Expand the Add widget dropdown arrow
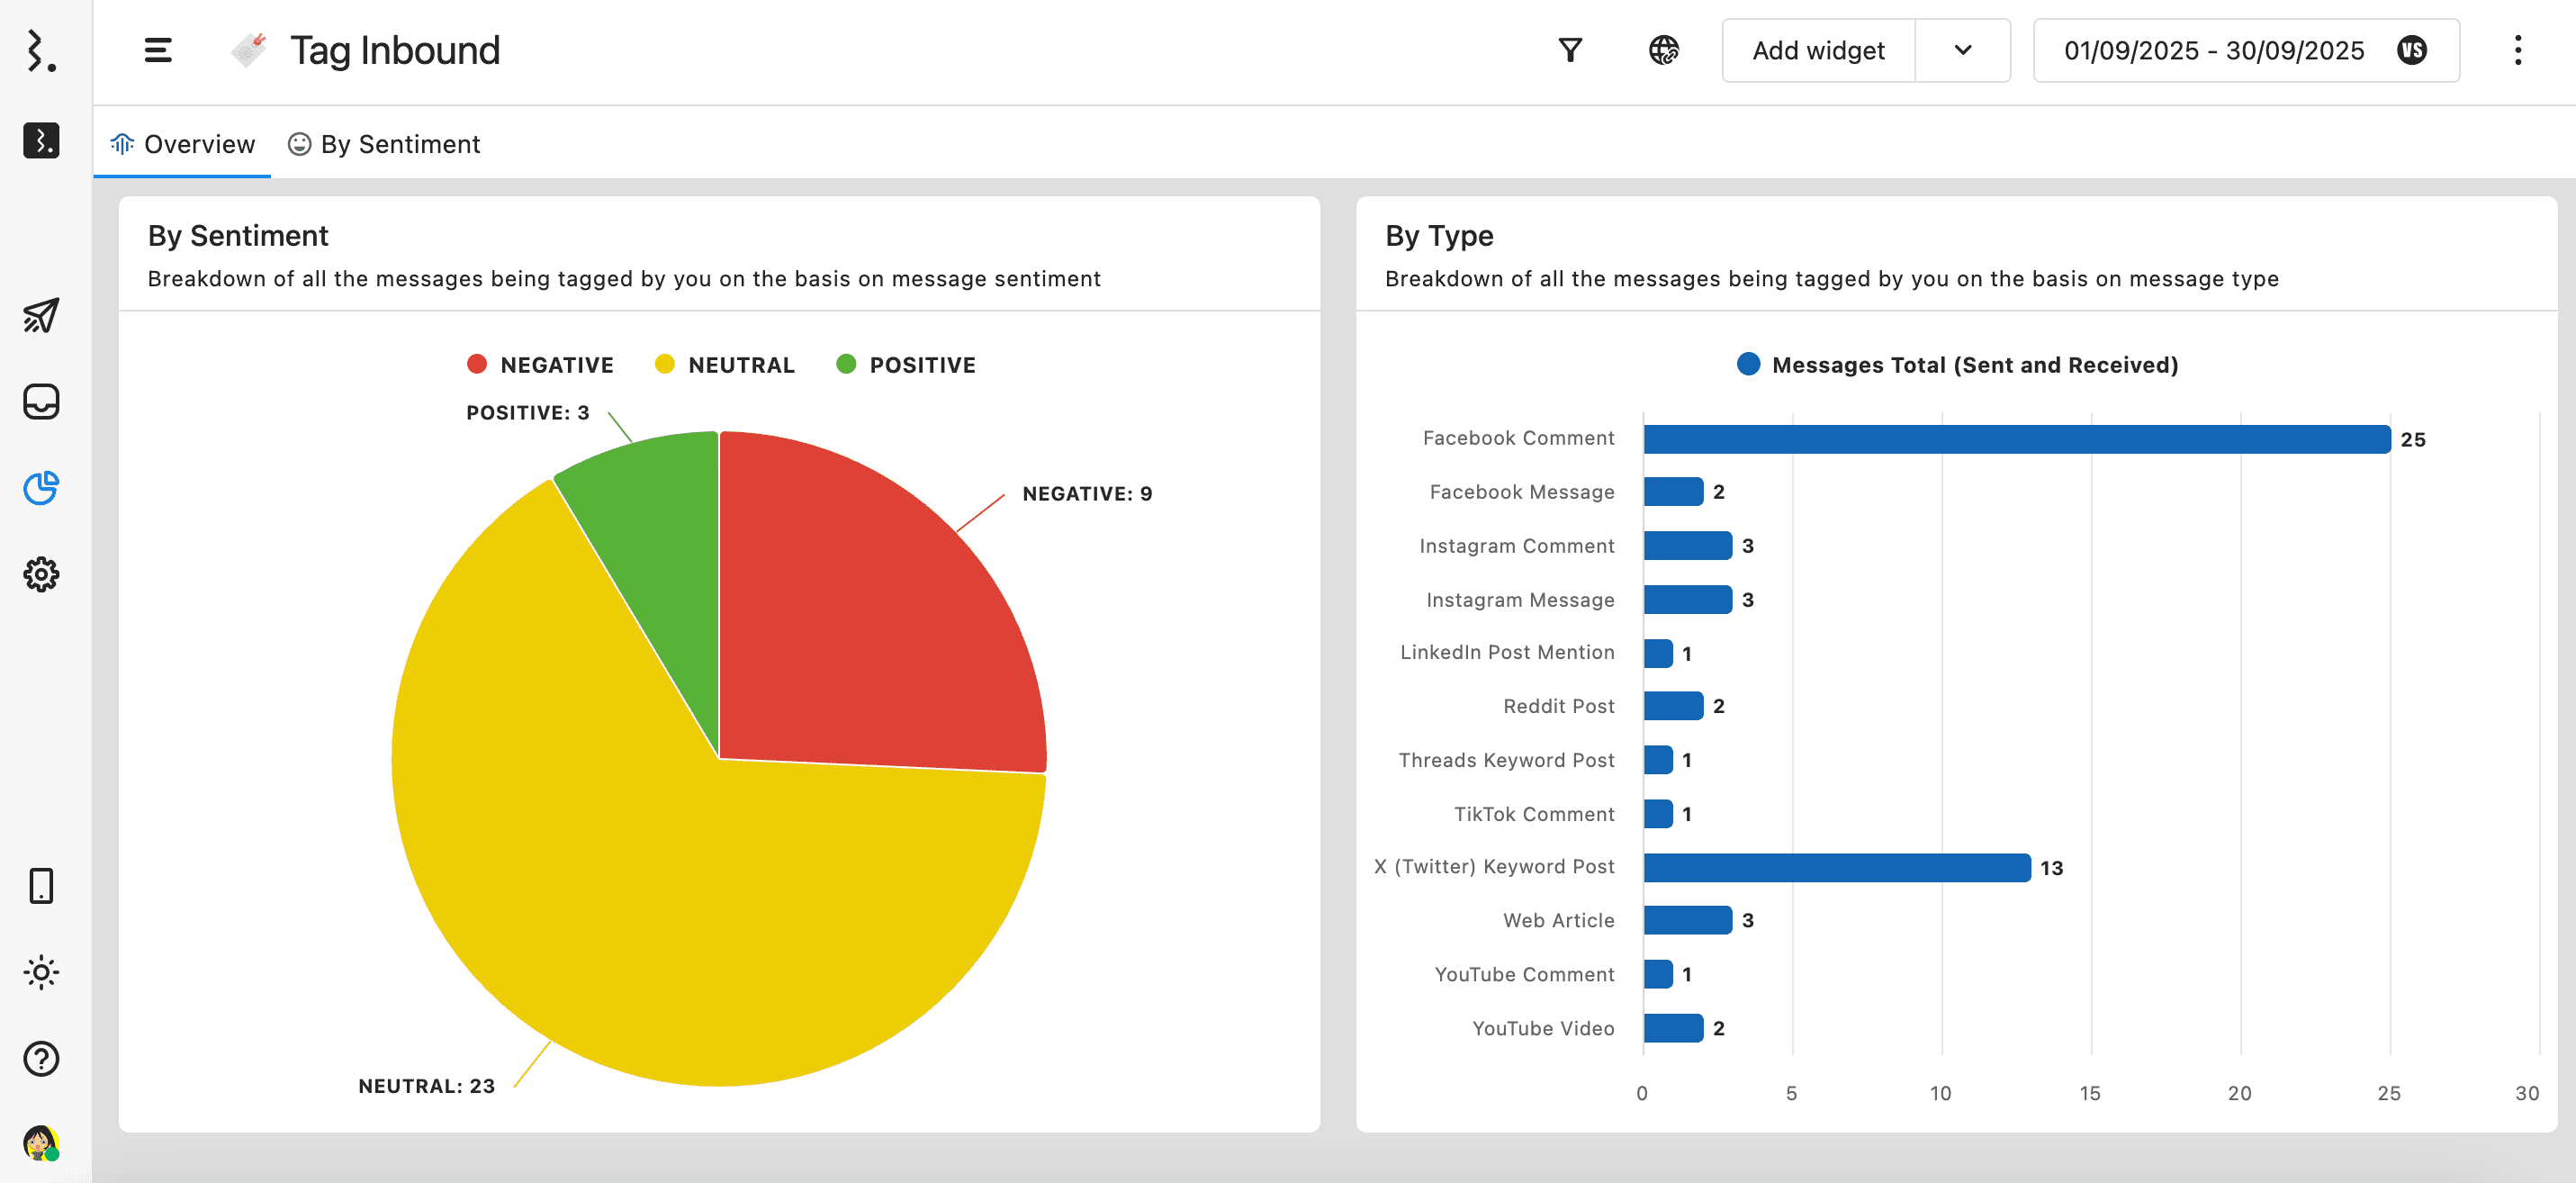The height and width of the screenshot is (1183, 2576). click(x=1962, y=50)
